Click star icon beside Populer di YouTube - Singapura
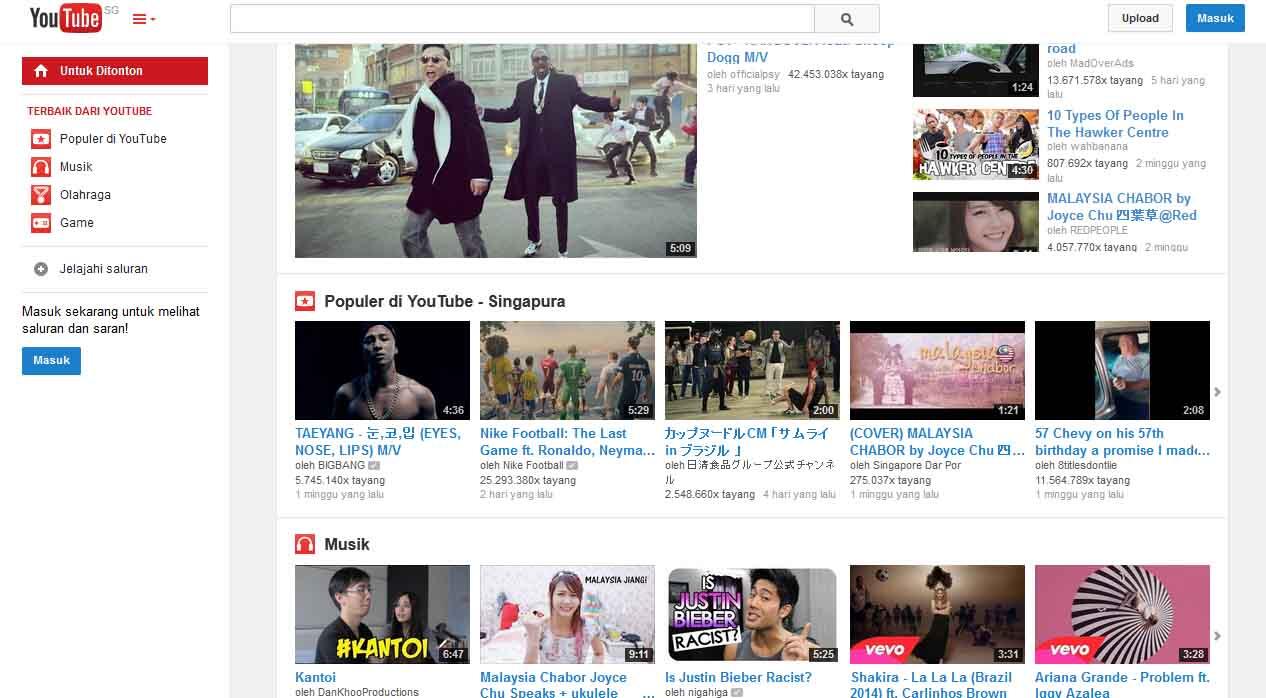The width and height of the screenshot is (1266, 698). [305, 301]
